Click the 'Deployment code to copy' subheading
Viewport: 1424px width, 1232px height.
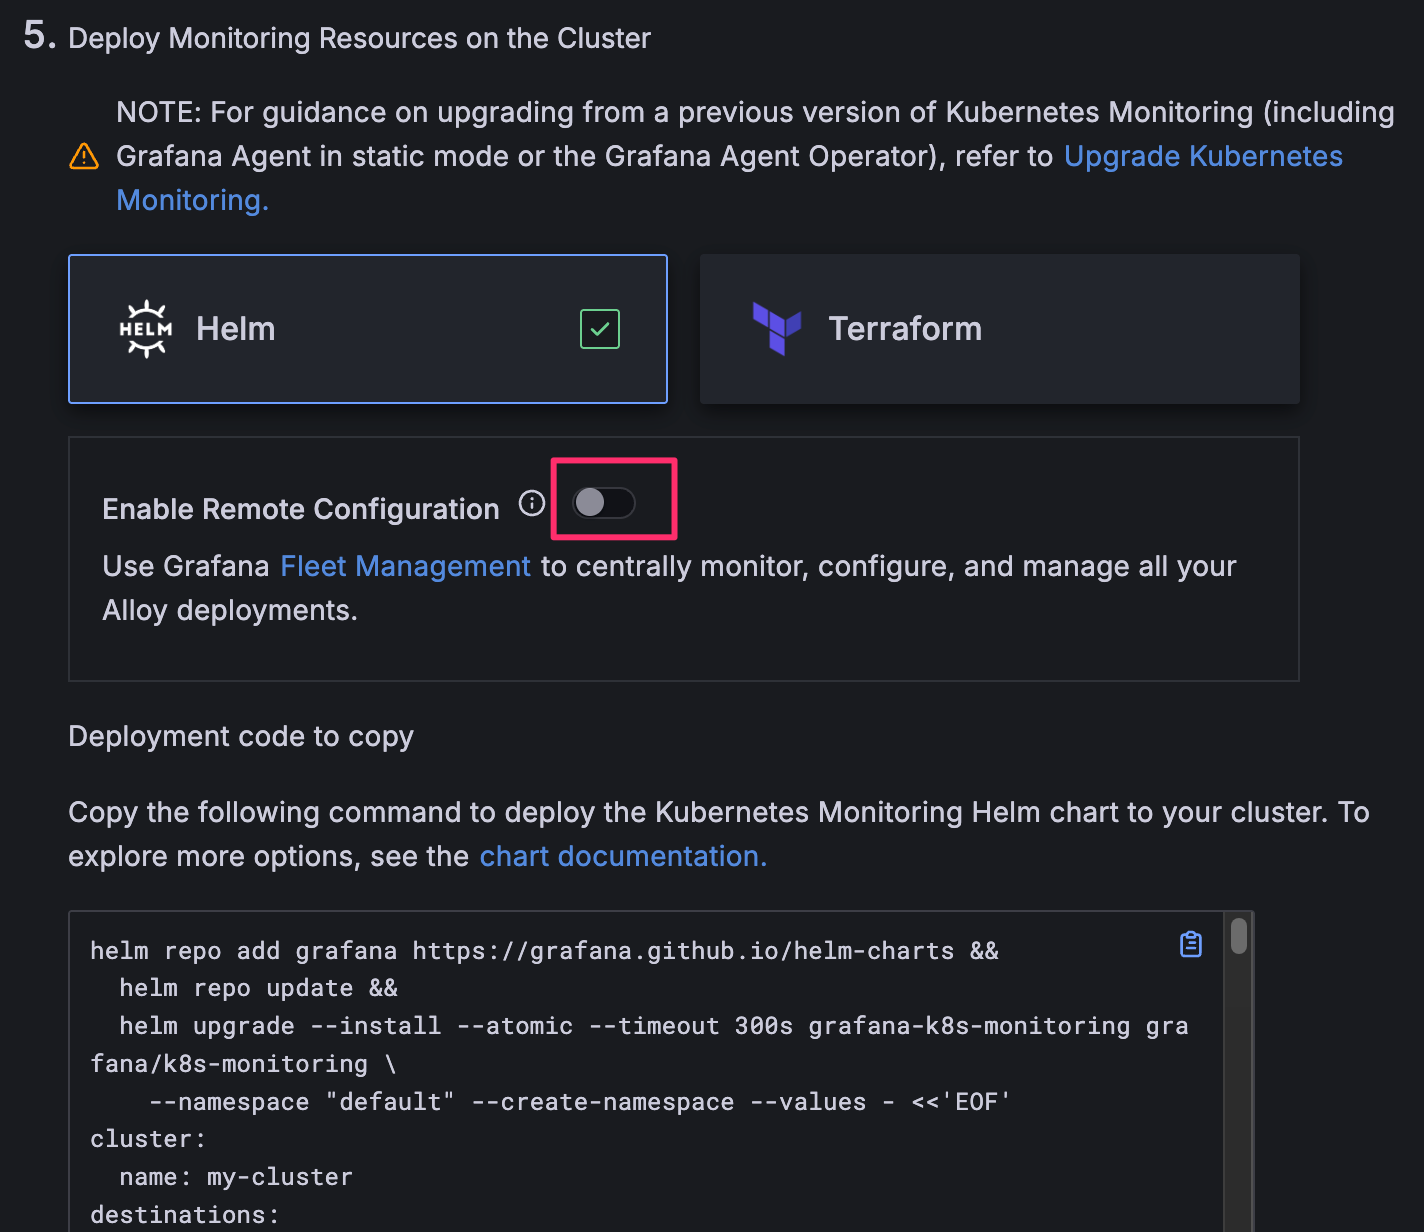coord(240,736)
